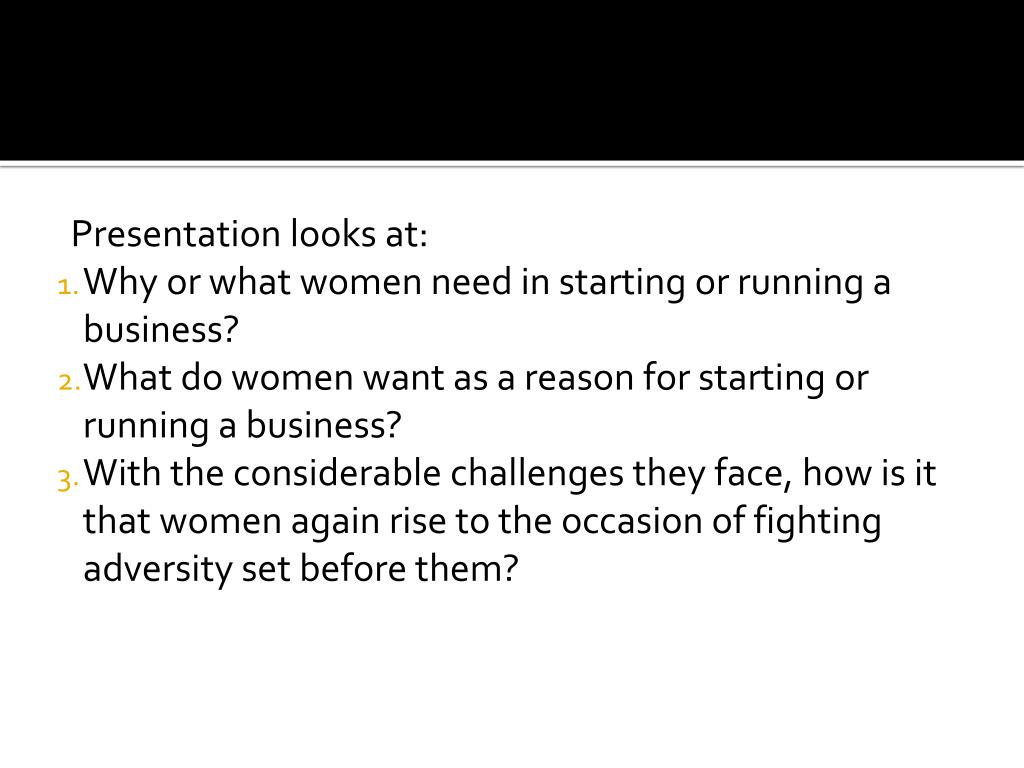1024x768 pixels.
Task: Select the orange list number 3
Action: [68, 480]
